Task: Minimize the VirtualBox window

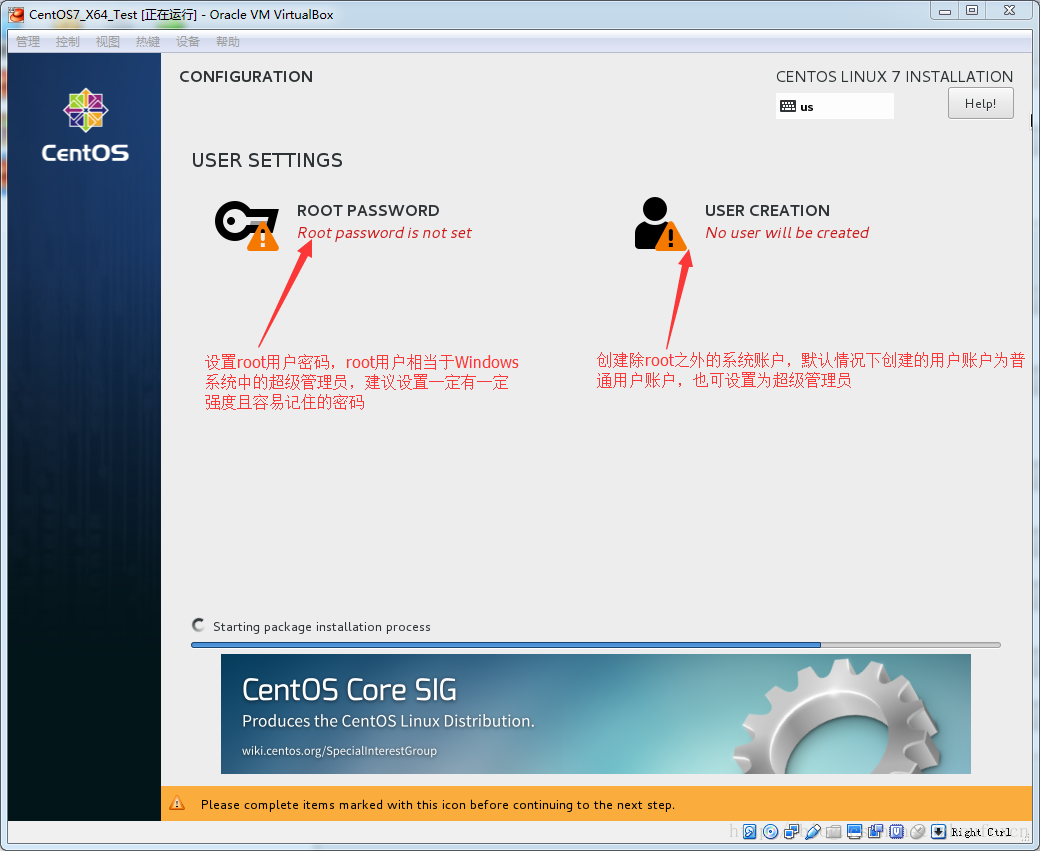Action: (945, 11)
